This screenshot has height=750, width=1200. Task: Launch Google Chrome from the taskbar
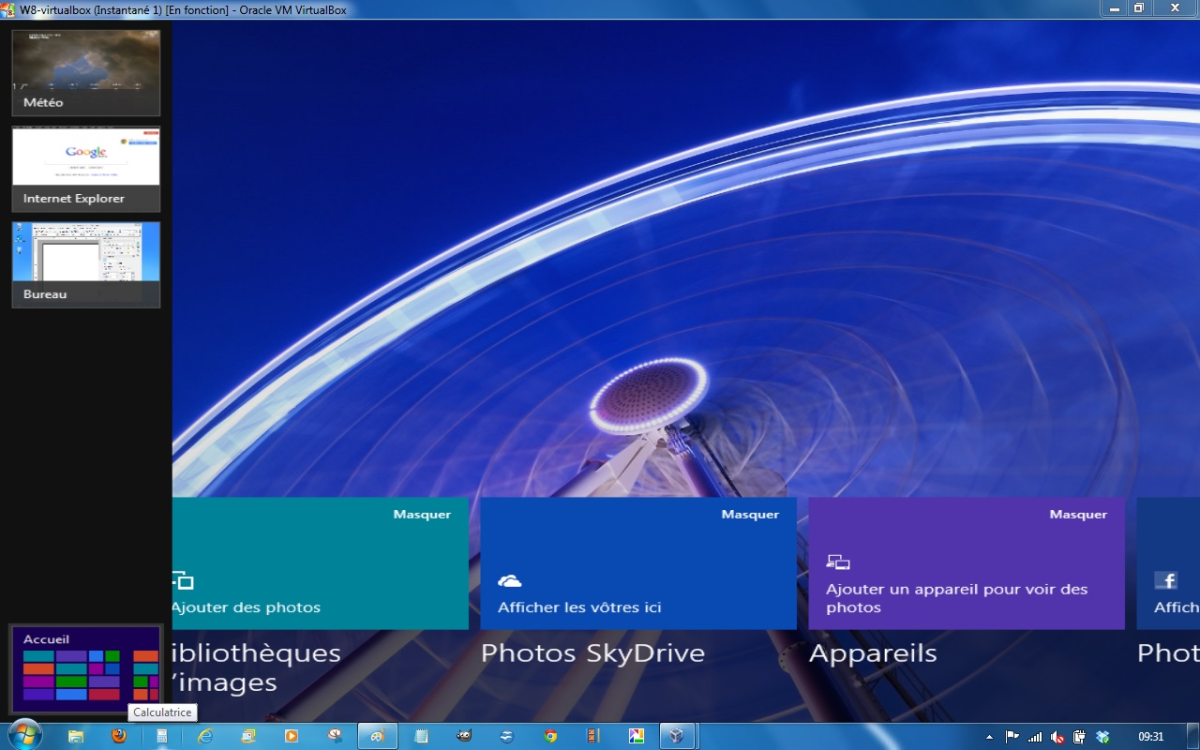pos(550,736)
